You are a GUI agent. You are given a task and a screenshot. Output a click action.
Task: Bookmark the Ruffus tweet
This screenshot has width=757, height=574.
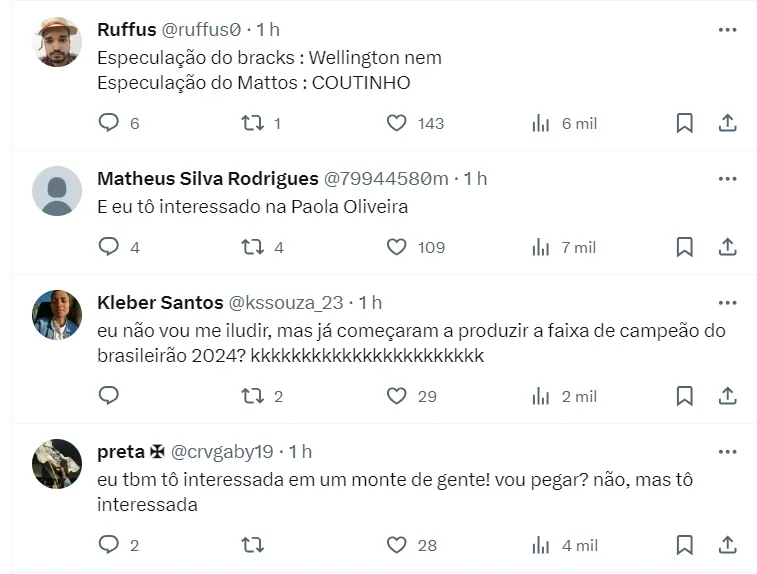click(684, 123)
